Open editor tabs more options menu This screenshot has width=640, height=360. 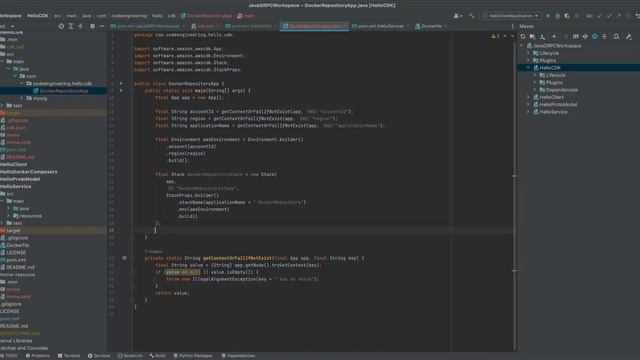pyautogui.click(x=513, y=26)
